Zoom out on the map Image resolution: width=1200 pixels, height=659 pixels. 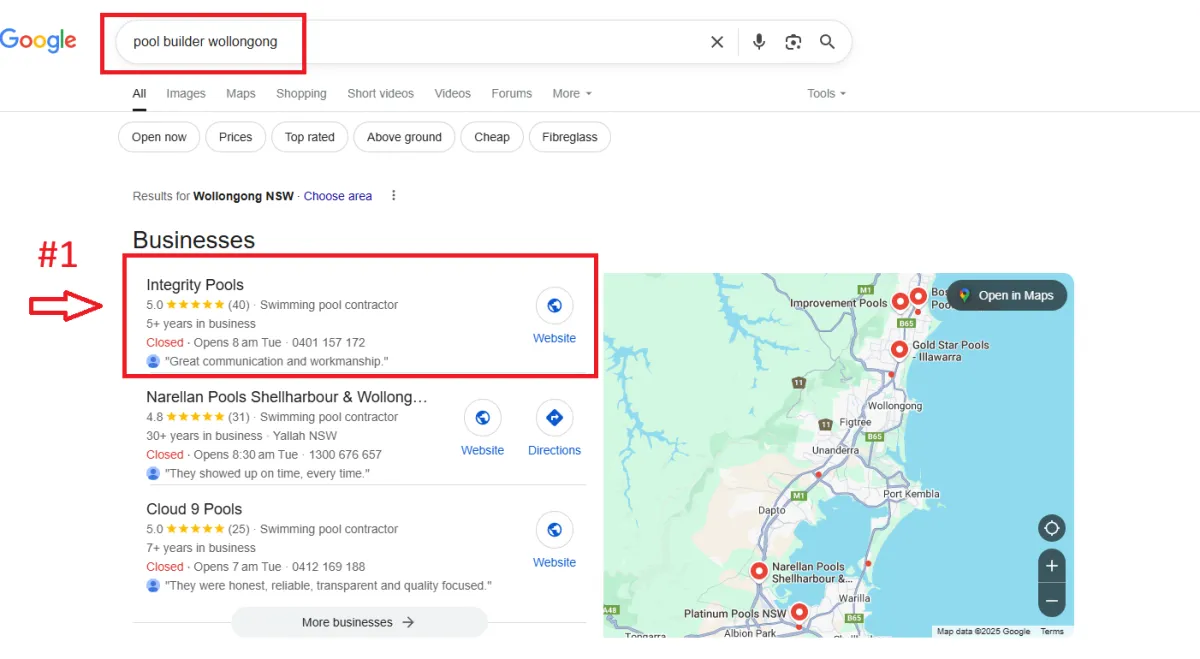1051,600
